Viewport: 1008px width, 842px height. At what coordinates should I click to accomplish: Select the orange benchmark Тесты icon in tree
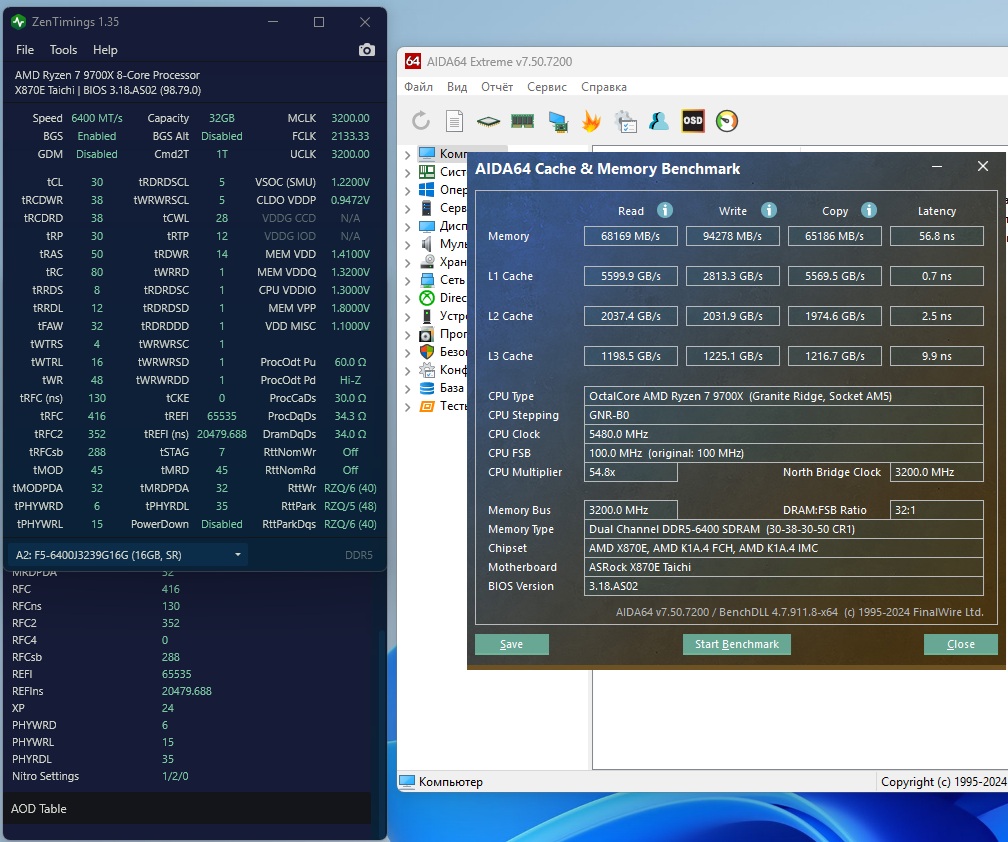(x=427, y=406)
